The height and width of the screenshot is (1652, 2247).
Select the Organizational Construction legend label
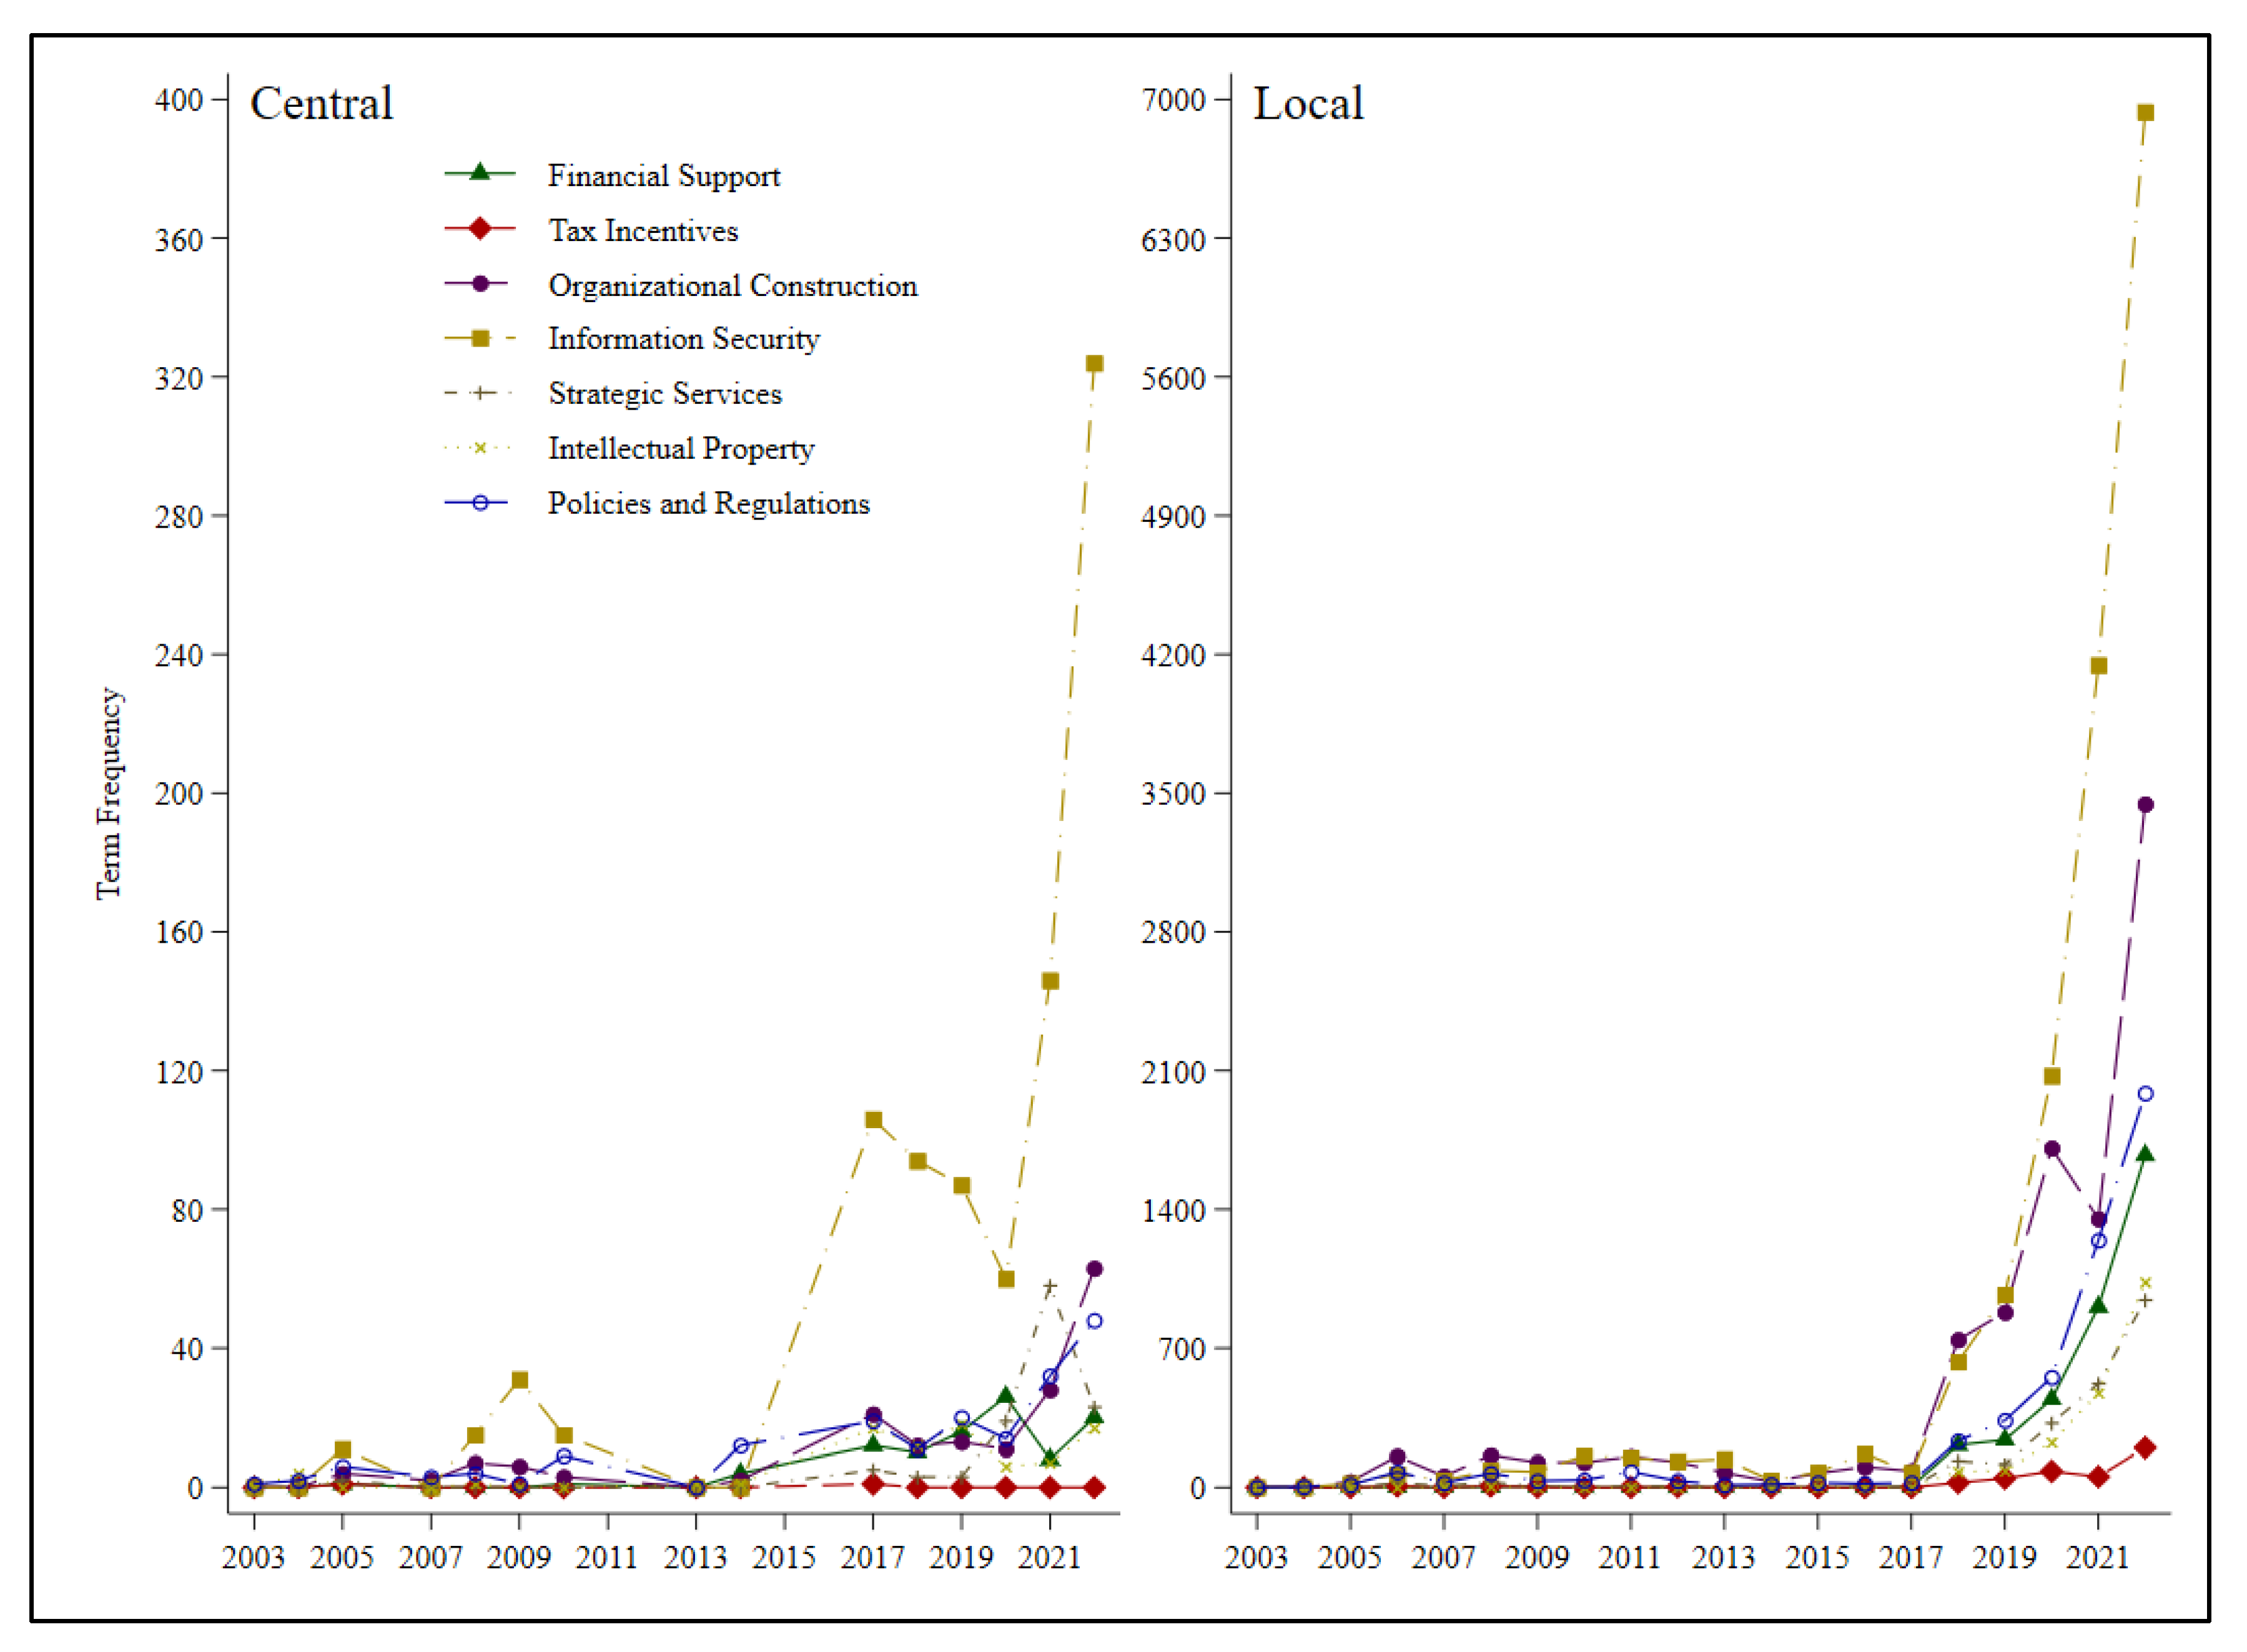tap(732, 286)
